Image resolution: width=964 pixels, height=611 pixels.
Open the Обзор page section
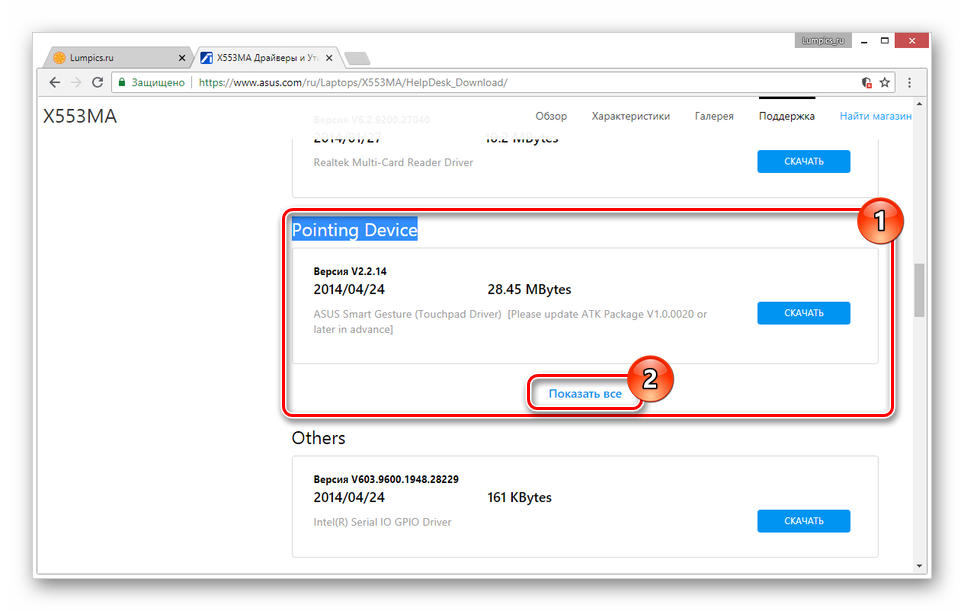coord(551,116)
